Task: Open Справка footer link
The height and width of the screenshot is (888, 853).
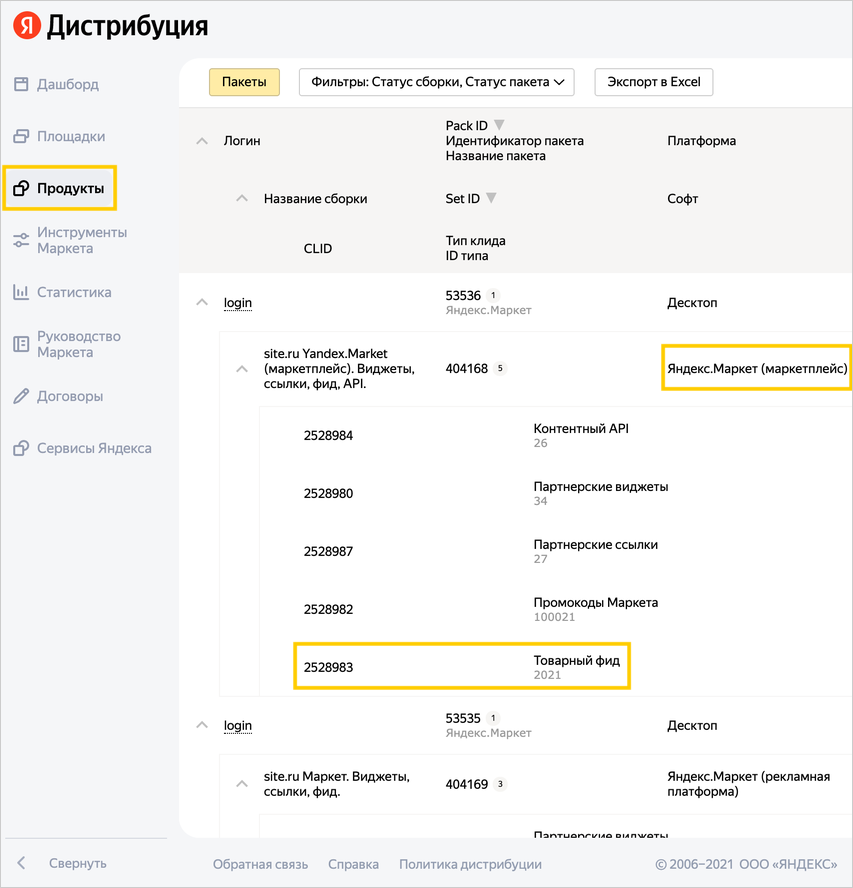Action: tap(353, 864)
